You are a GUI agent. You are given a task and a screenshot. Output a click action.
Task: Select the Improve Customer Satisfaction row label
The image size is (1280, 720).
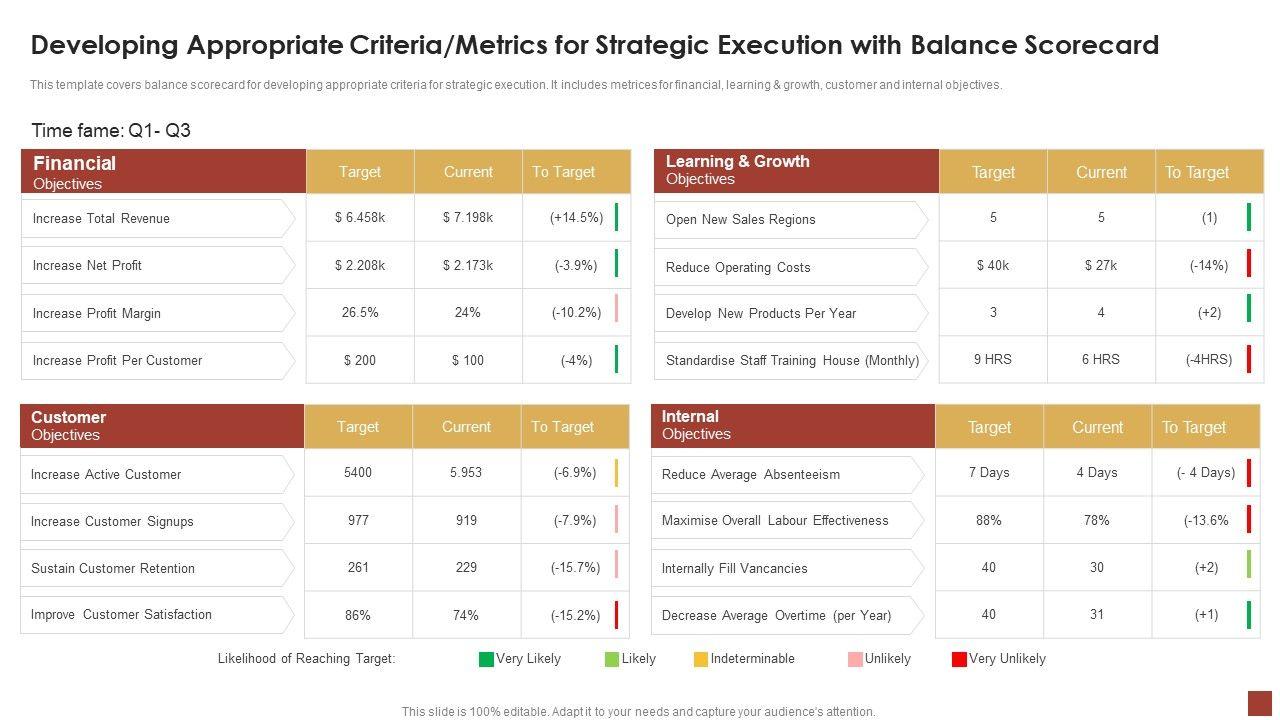(121, 615)
